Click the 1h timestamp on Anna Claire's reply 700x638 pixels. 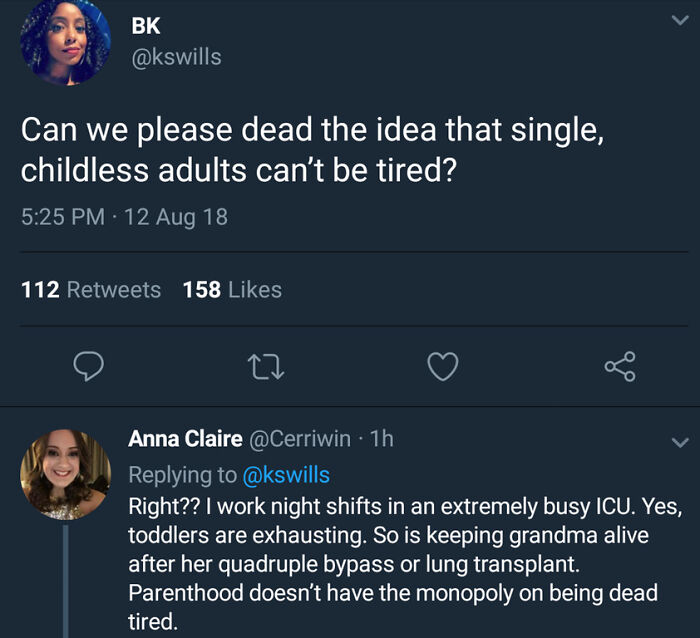[382, 439]
